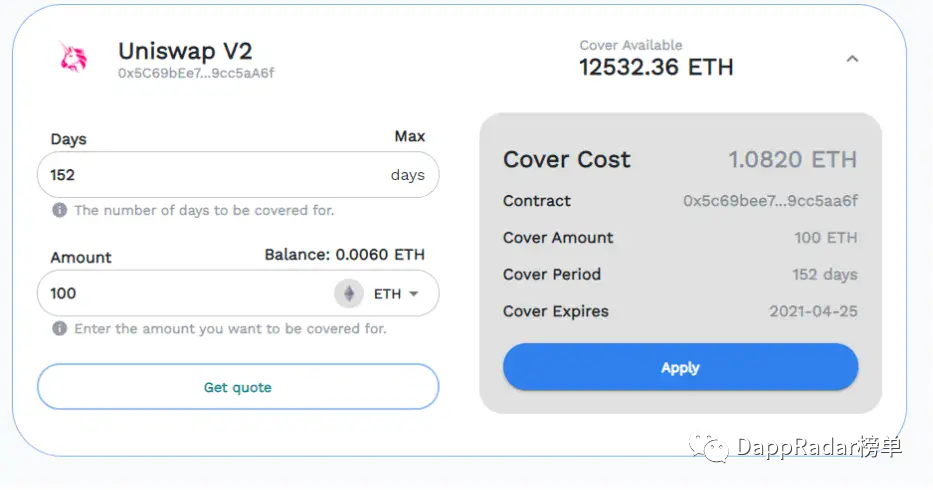Click the Balance: 0.0060 ETH text
The height and width of the screenshot is (490, 933).
point(345,255)
